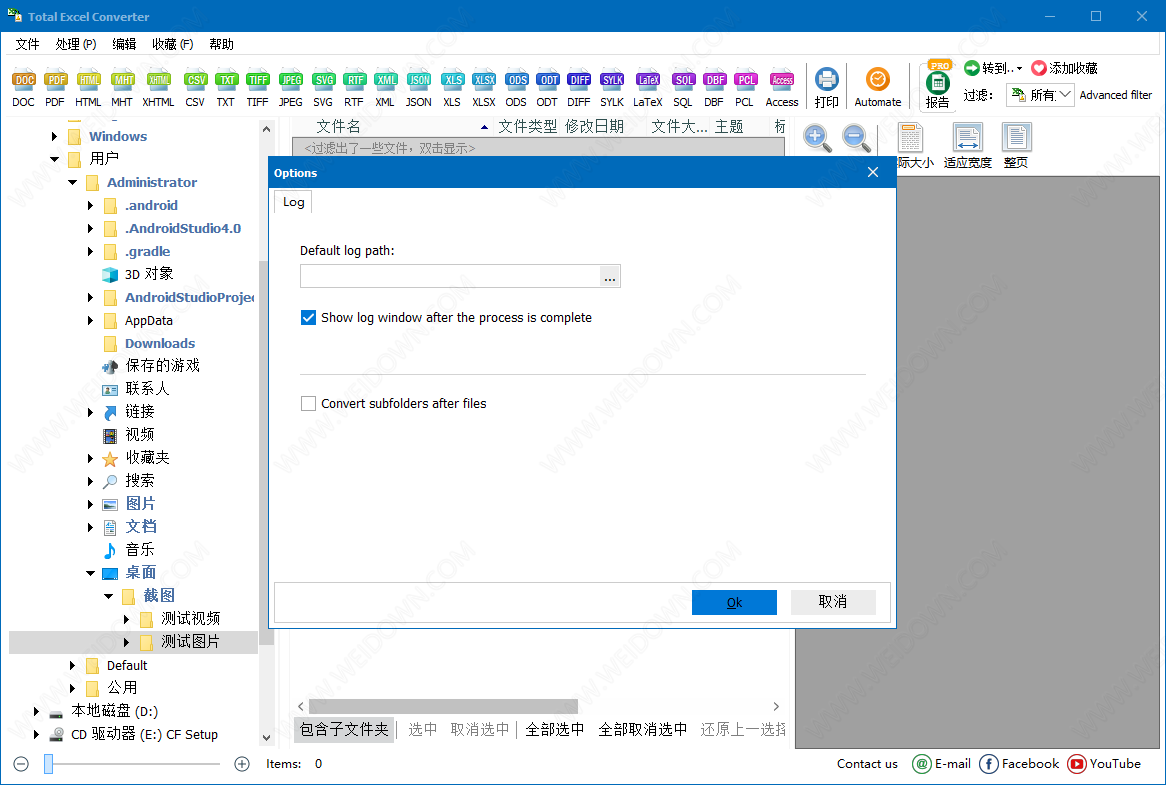This screenshot has width=1166, height=785.
Task: Select Access format icon
Action: tap(782, 88)
